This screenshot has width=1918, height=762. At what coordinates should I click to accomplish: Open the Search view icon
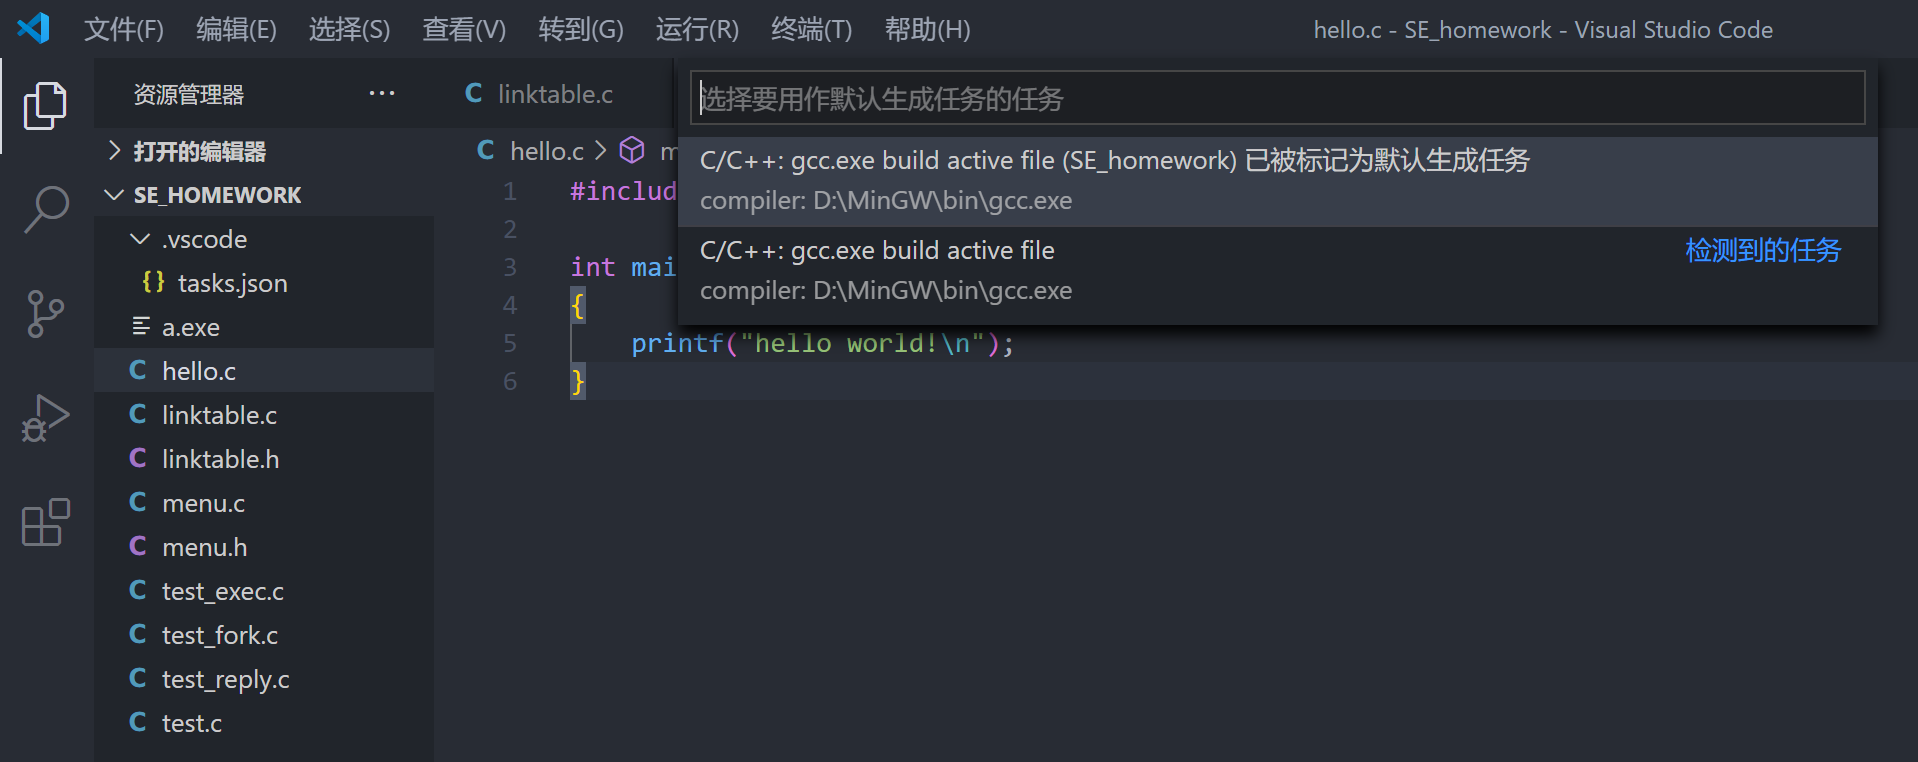[x=45, y=209]
